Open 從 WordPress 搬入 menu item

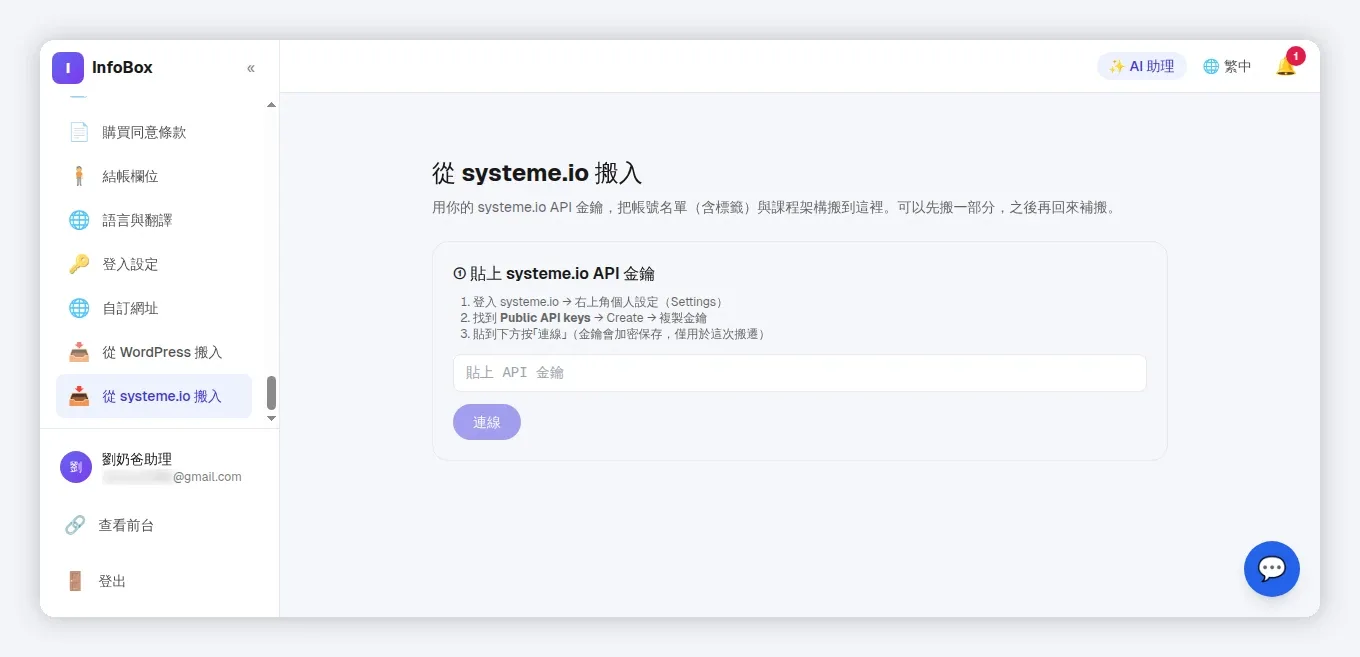pos(154,352)
